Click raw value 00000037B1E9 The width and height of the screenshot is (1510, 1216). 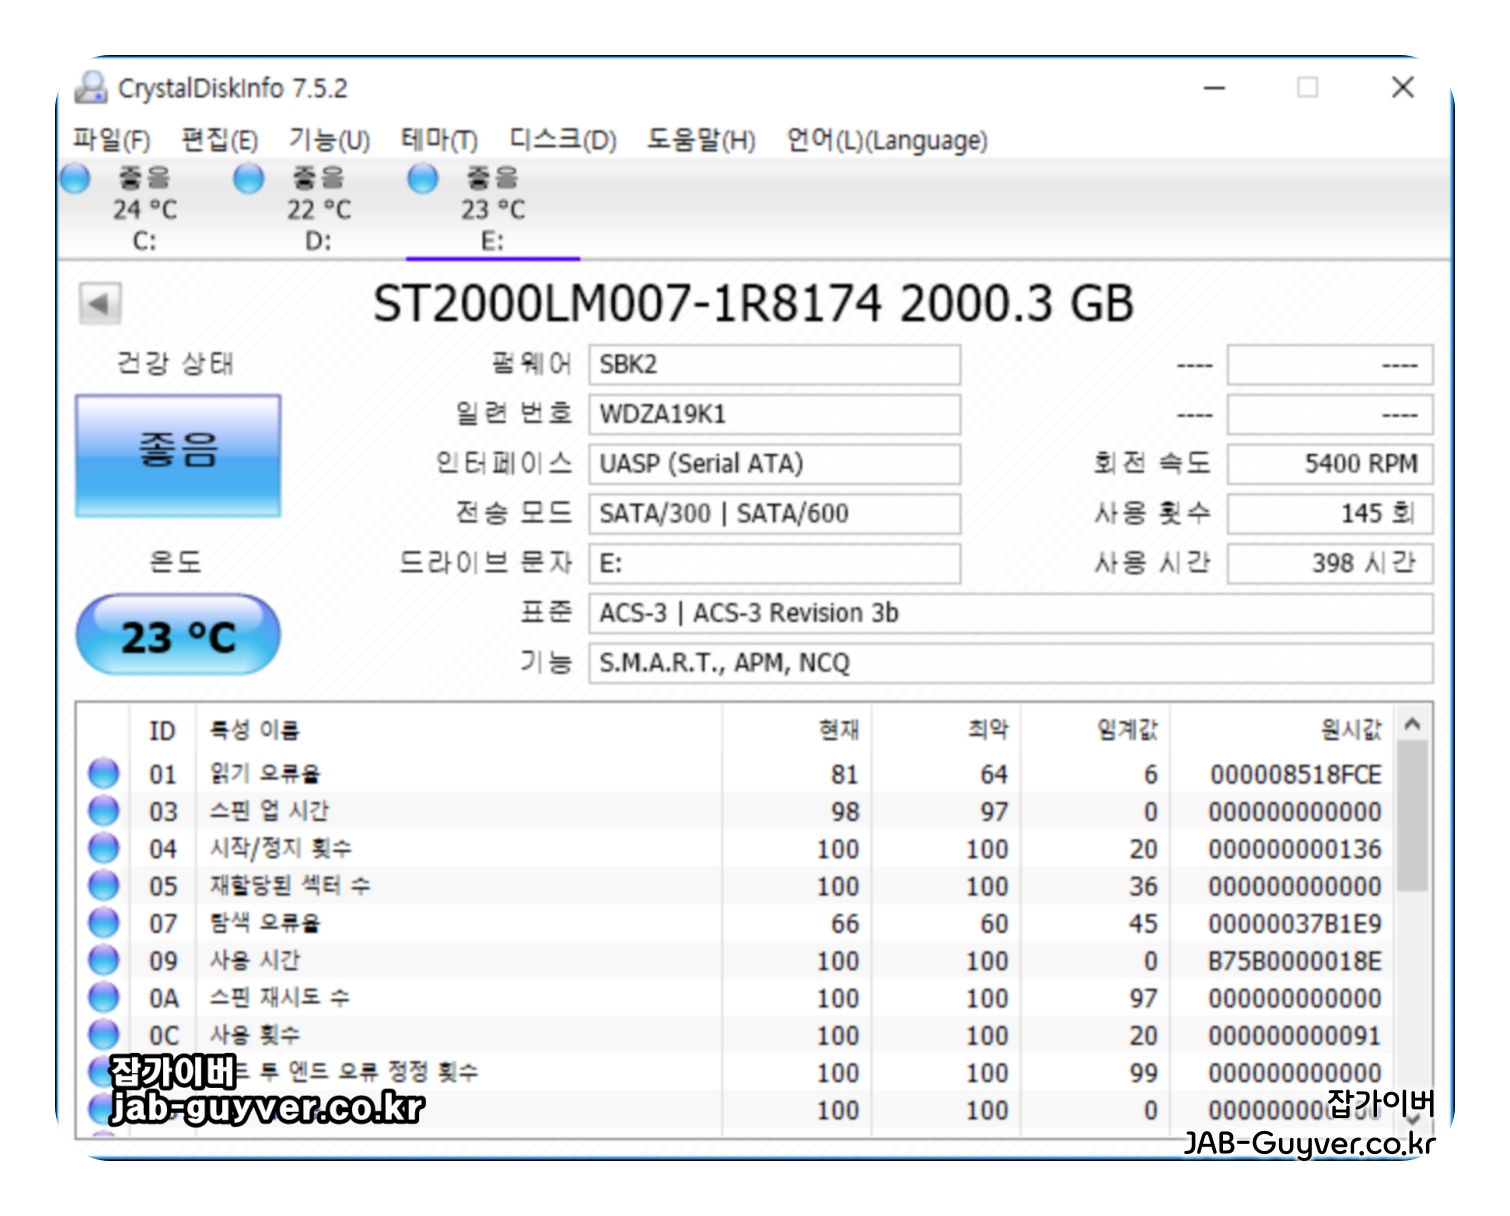pos(1295,924)
